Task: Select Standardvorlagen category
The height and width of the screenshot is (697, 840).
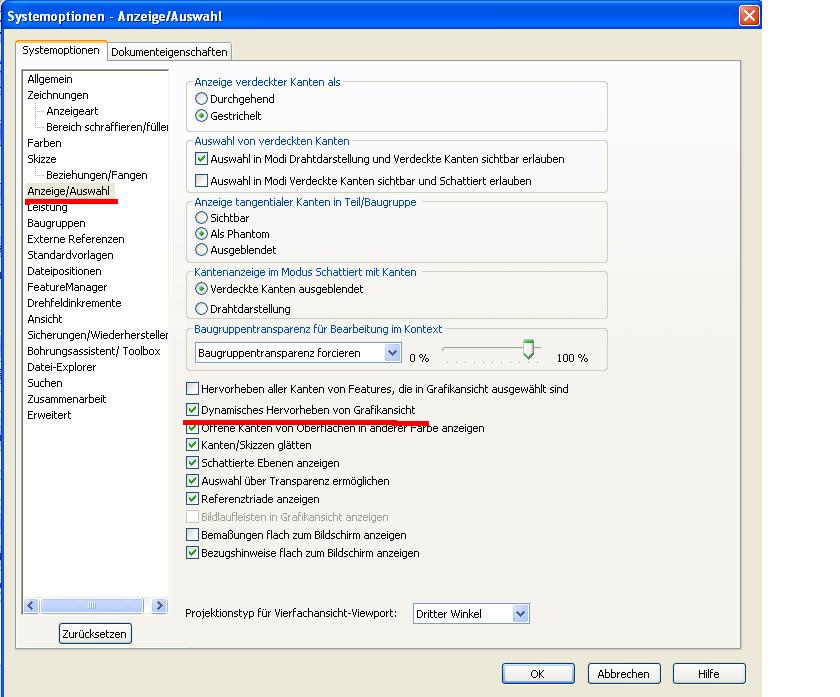Action: click(x=70, y=256)
